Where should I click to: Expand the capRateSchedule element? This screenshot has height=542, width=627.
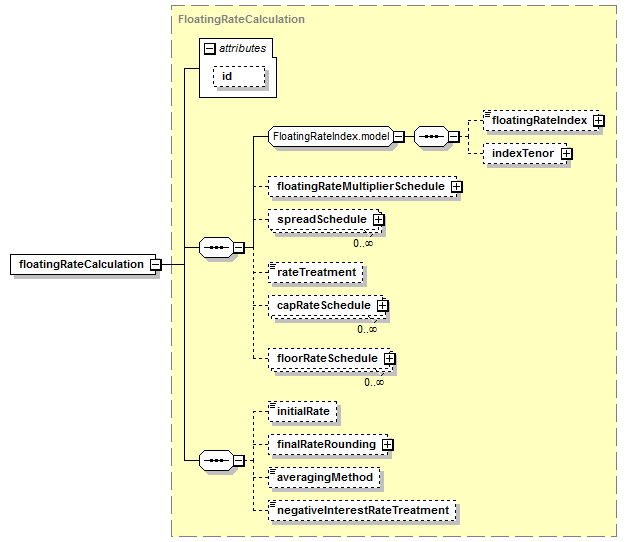tap(382, 305)
